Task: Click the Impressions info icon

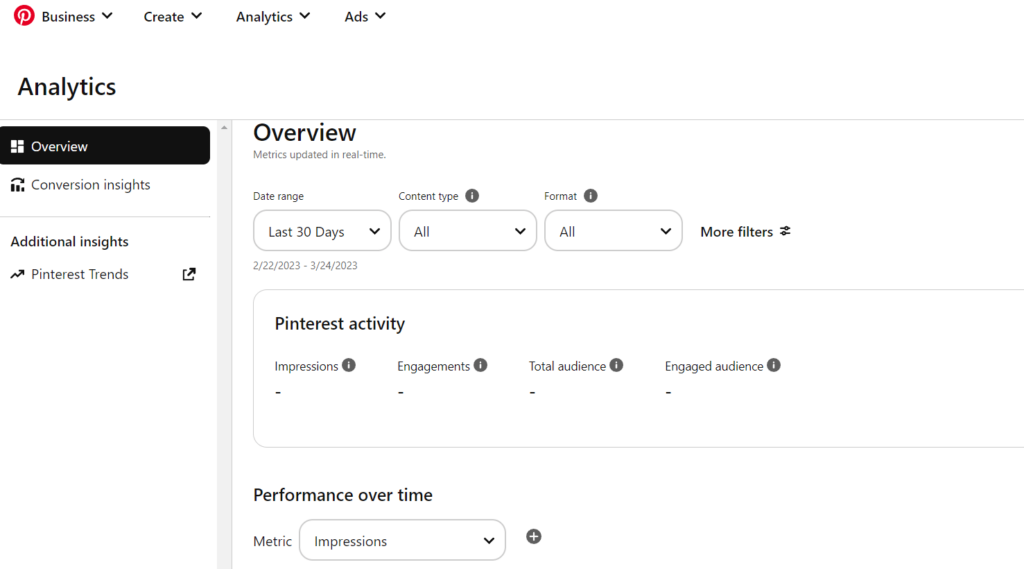Action: [349, 366]
